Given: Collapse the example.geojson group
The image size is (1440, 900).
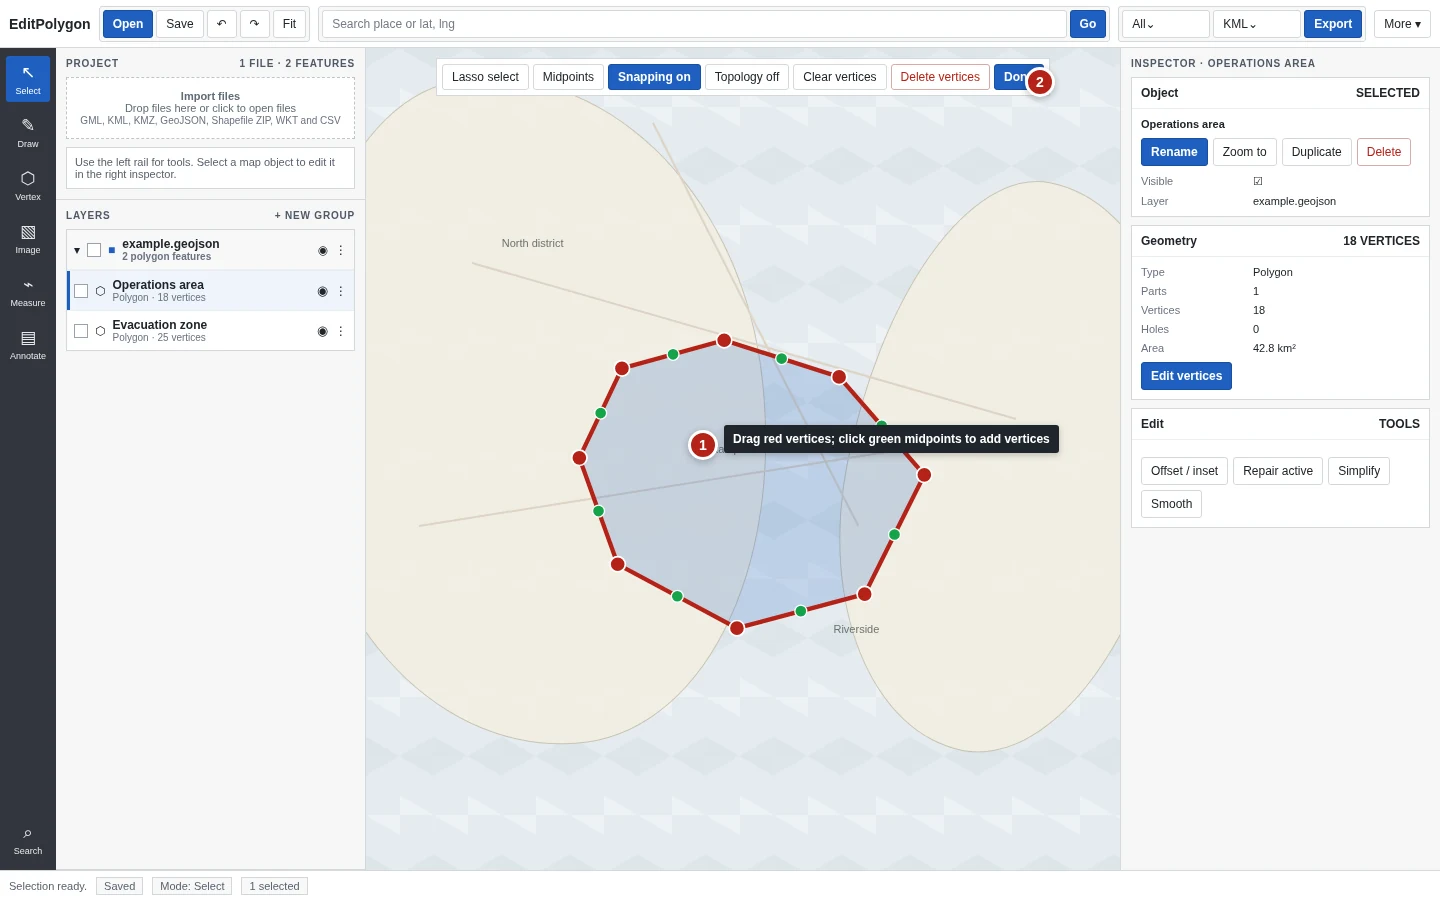Looking at the screenshot, I should point(77,250).
